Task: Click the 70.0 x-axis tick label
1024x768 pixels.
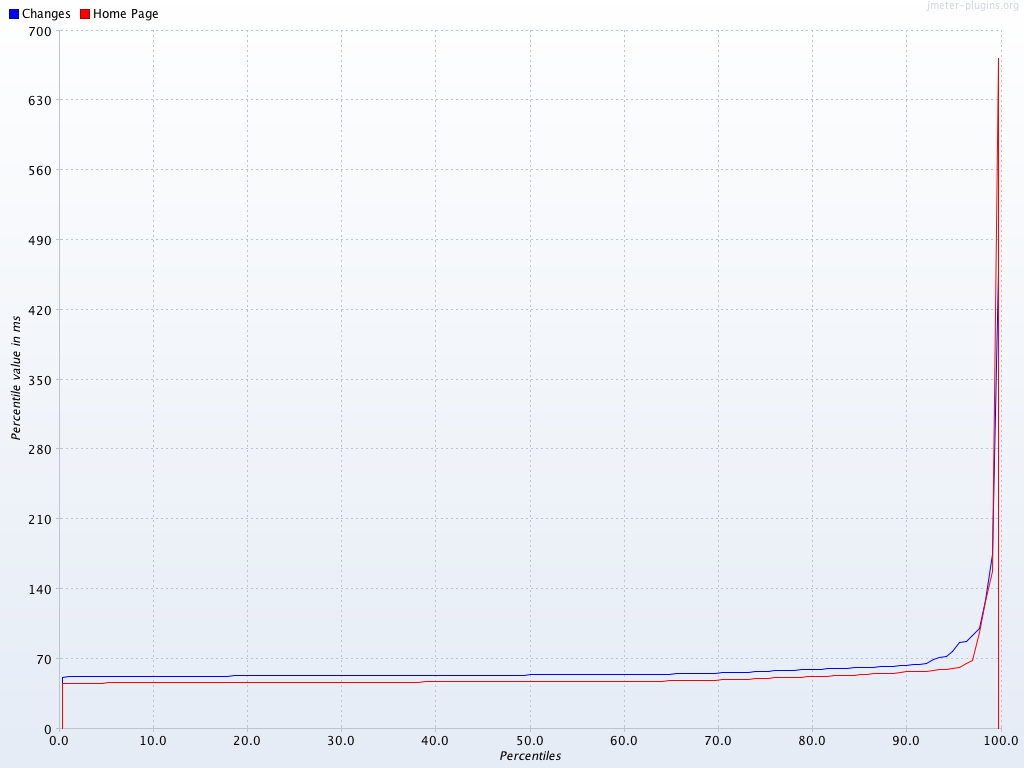Action: tap(718, 741)
